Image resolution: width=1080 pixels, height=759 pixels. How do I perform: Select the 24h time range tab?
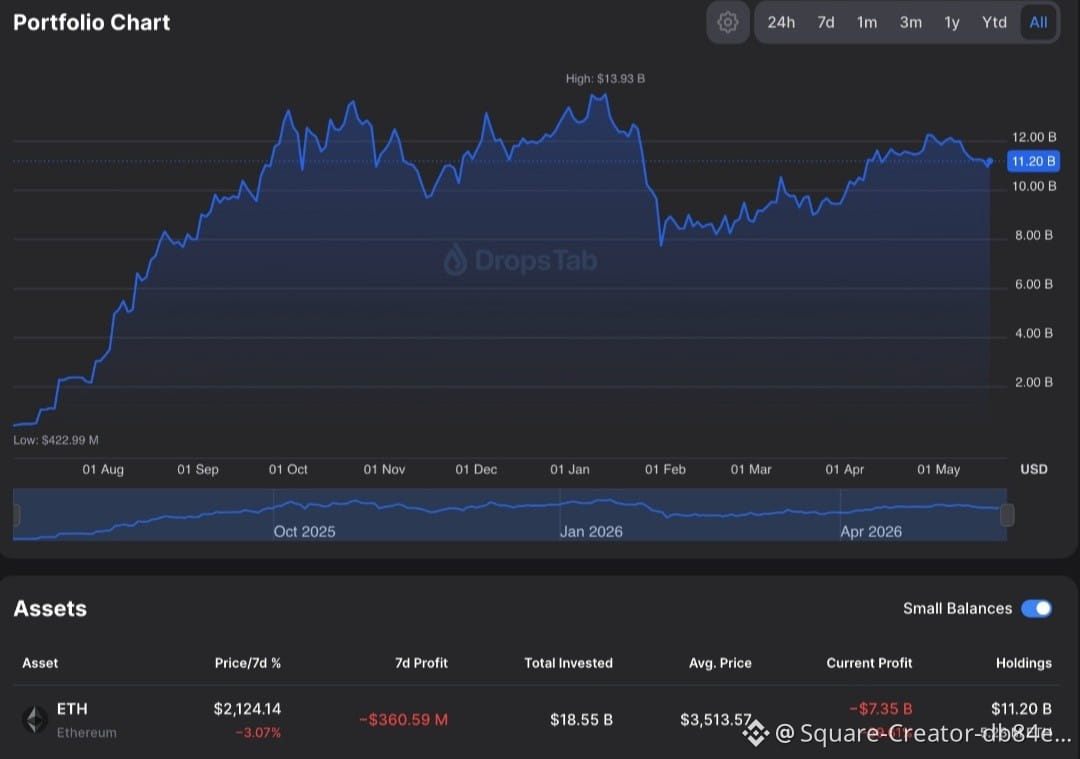[x=781, y=23]
